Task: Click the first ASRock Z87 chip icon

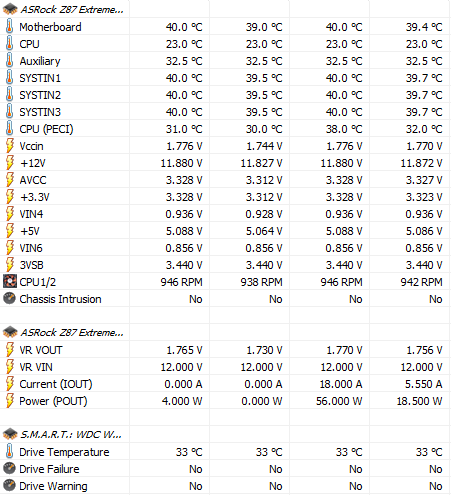Action: [x=10, y=9]
